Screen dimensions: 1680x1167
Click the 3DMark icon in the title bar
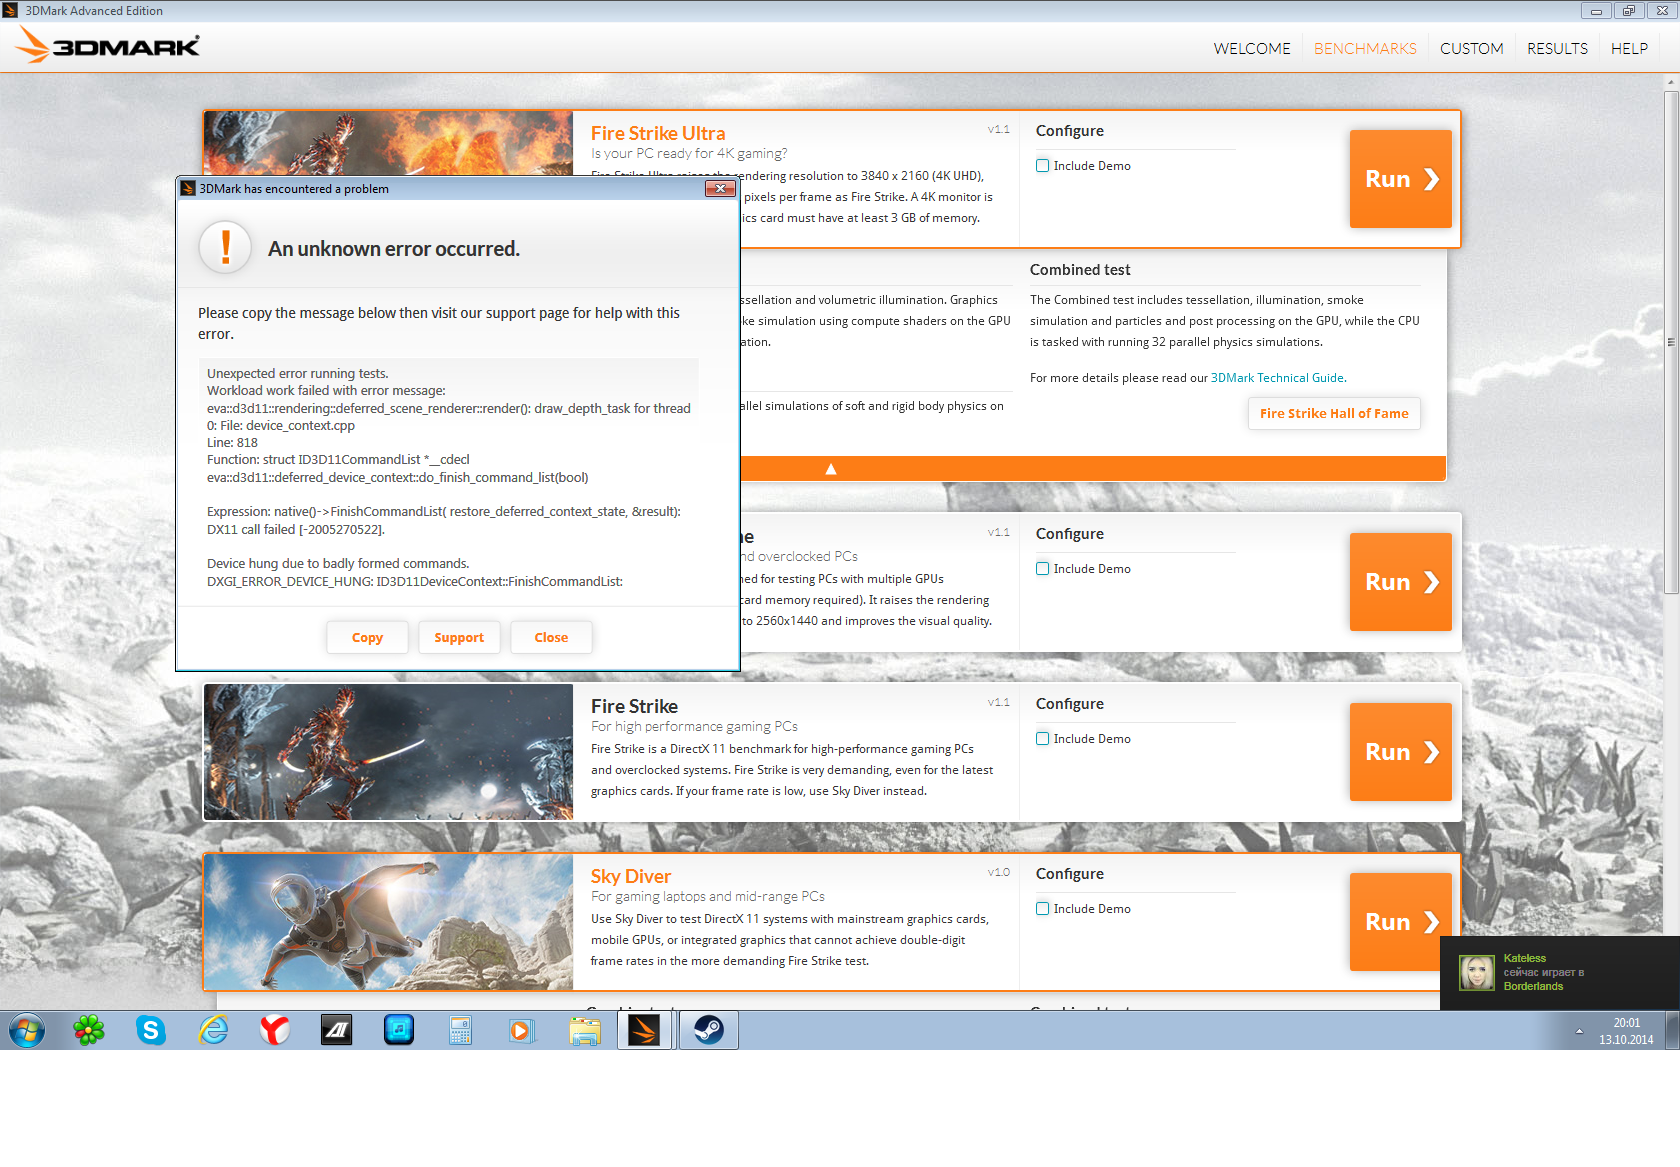[11, 11]
